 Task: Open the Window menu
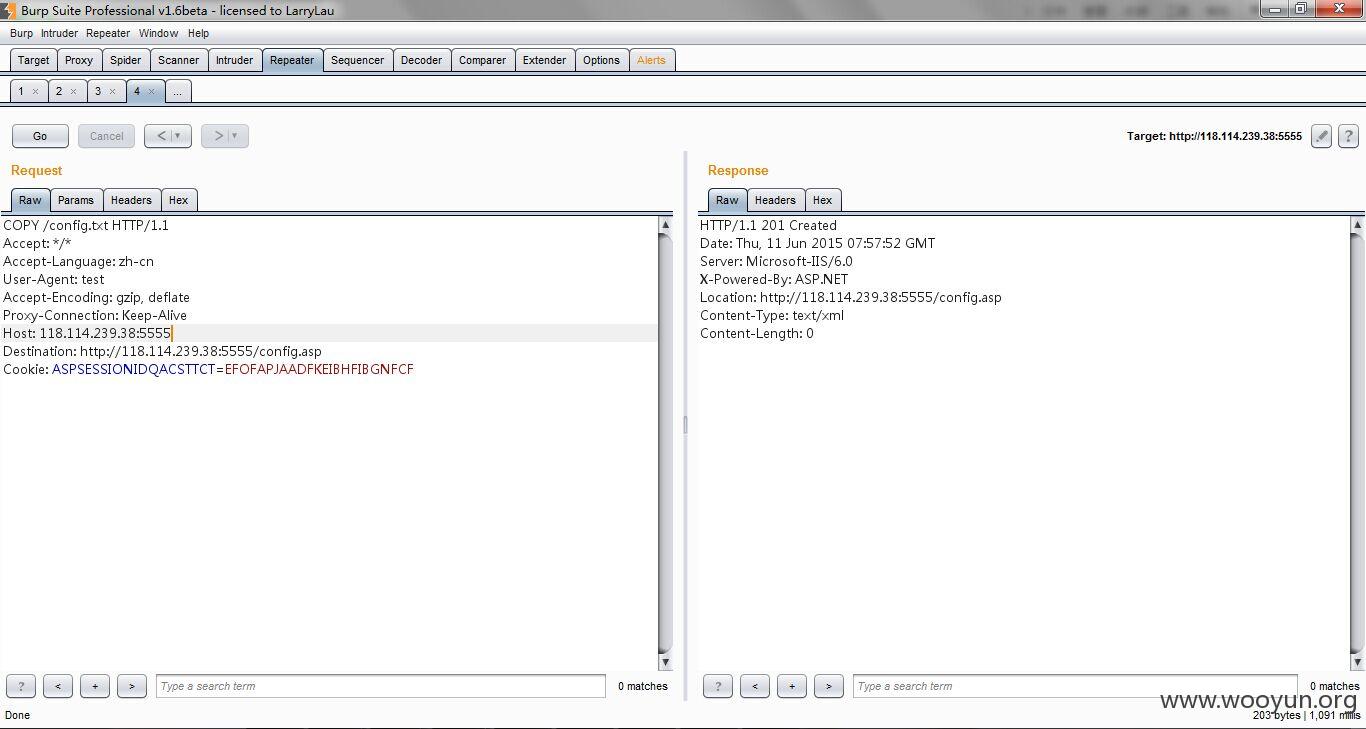(158, 33)
